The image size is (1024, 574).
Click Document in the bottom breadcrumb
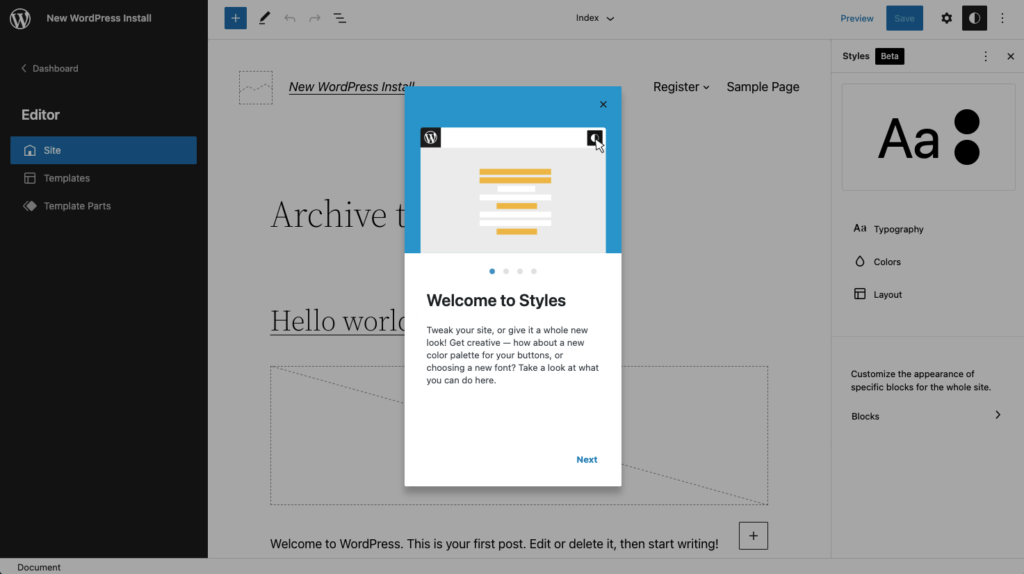39,567
